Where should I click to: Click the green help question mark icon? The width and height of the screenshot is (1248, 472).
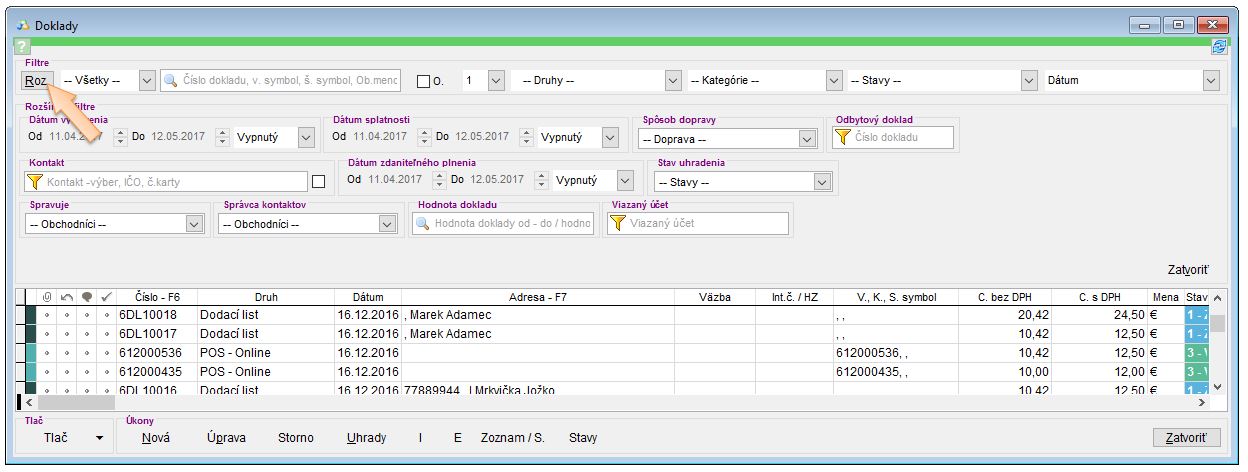[x=22, y=47]
